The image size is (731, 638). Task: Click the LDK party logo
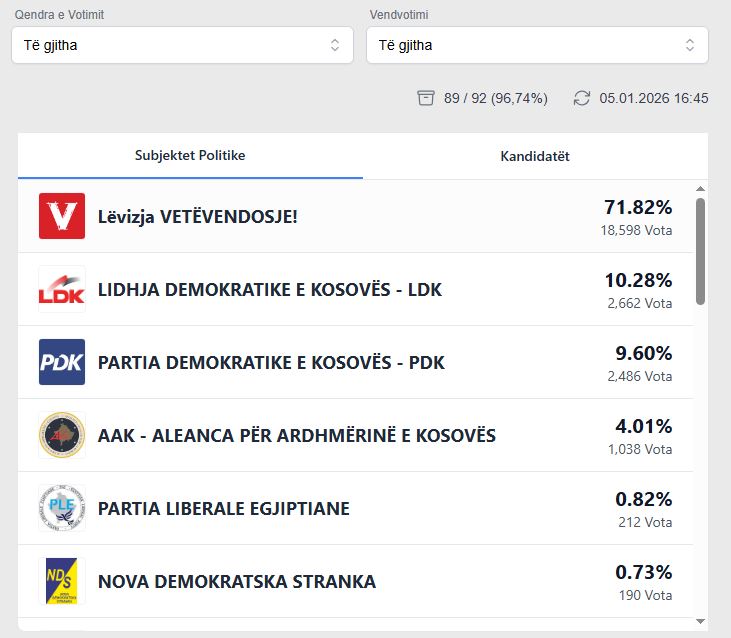coord(62,289)
